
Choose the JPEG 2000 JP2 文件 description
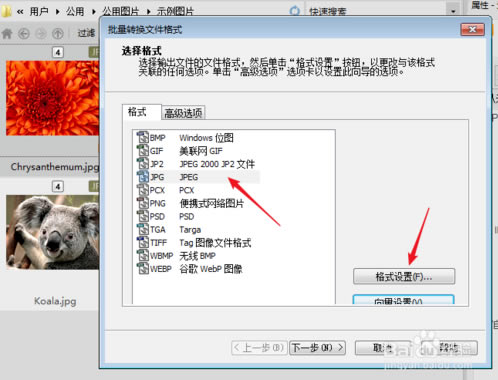(x=217, y=164)
